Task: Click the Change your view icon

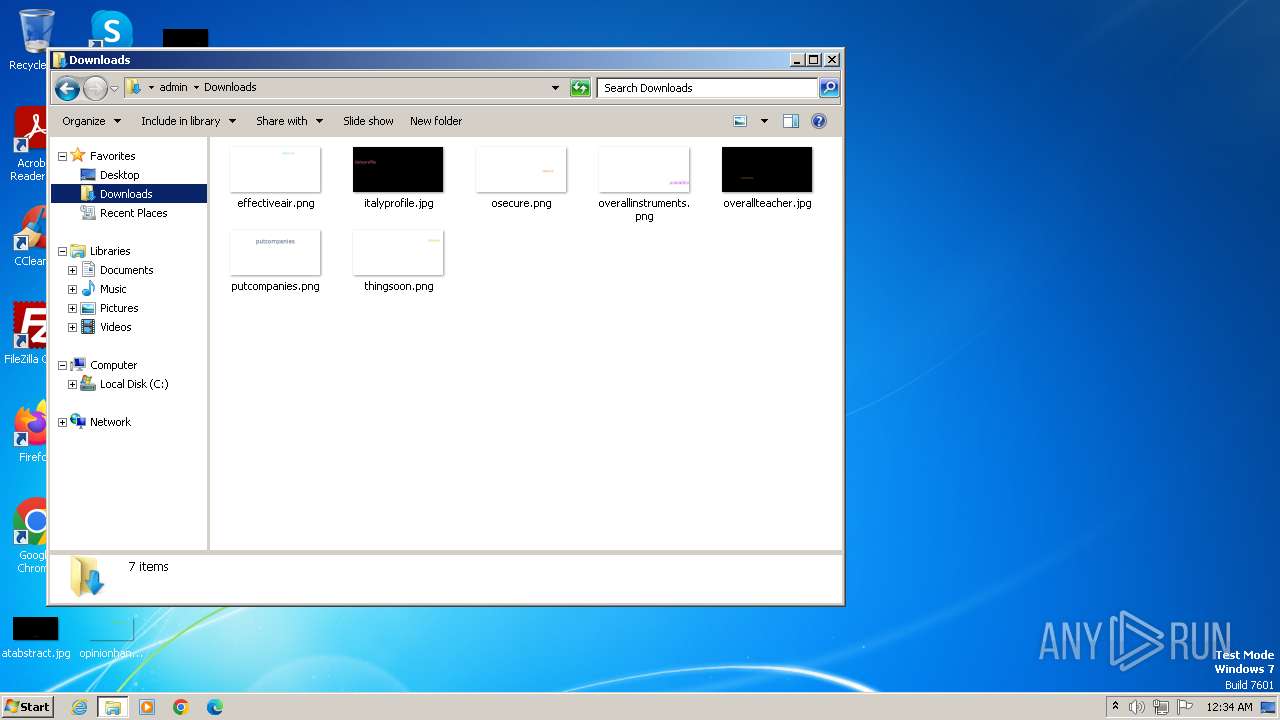Action: [x=740, y=121]
